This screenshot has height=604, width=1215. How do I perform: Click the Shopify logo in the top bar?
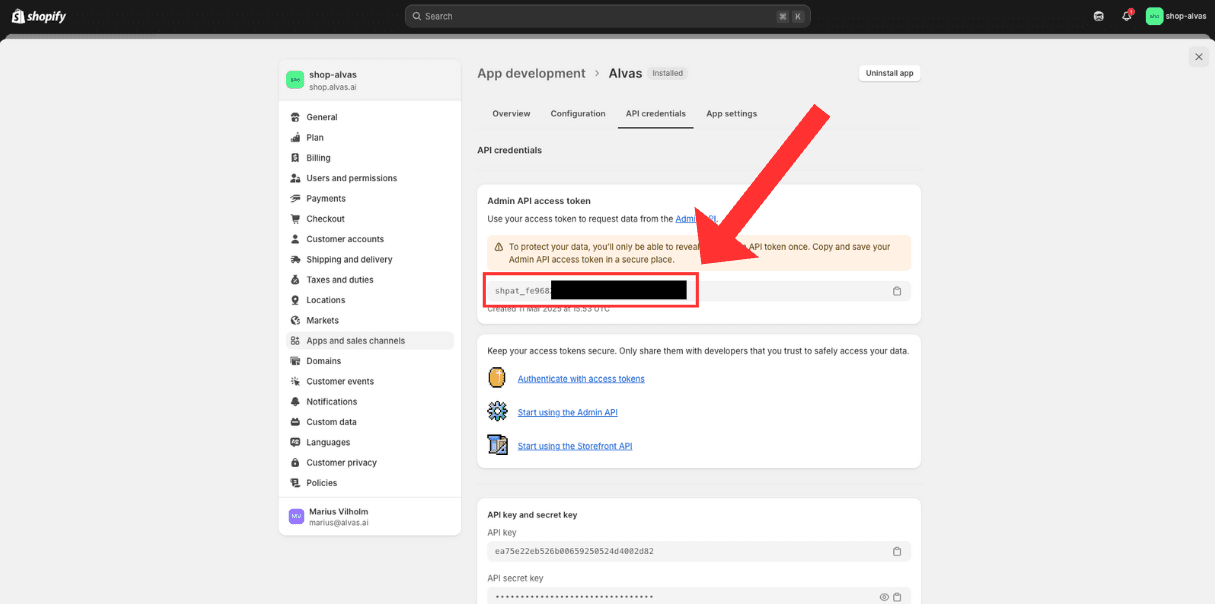pyautogui.click(x=39, y=16)
